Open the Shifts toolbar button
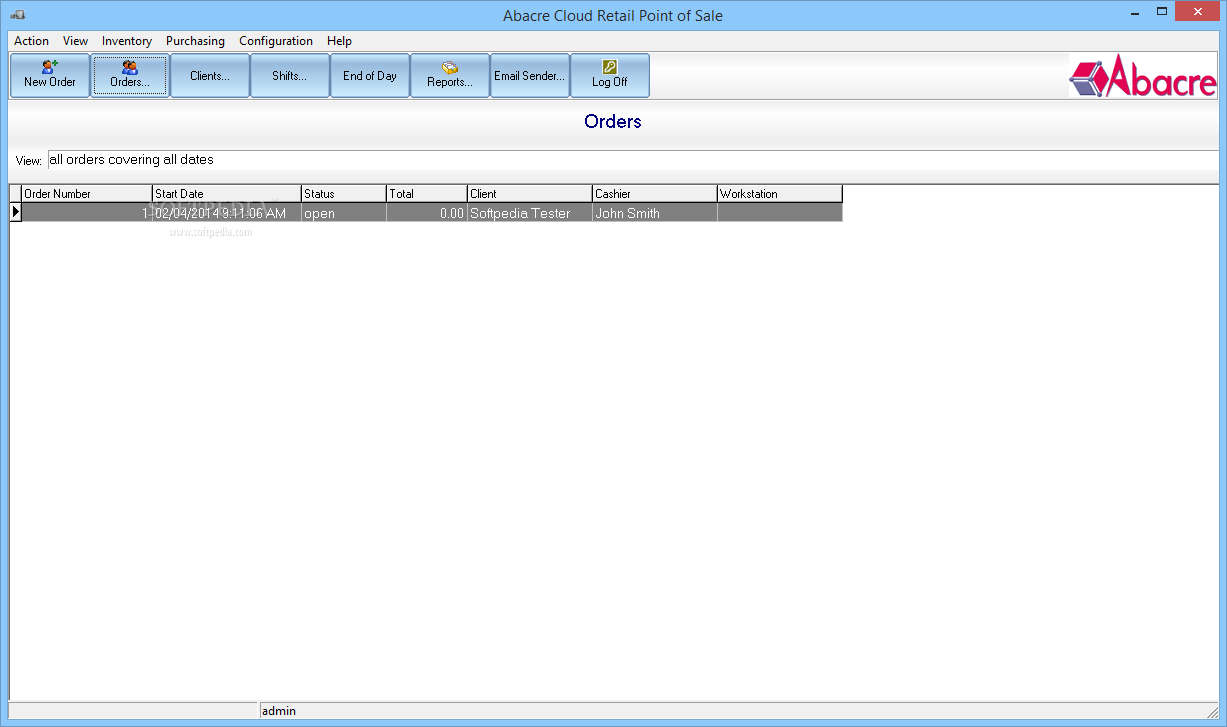 290,75
